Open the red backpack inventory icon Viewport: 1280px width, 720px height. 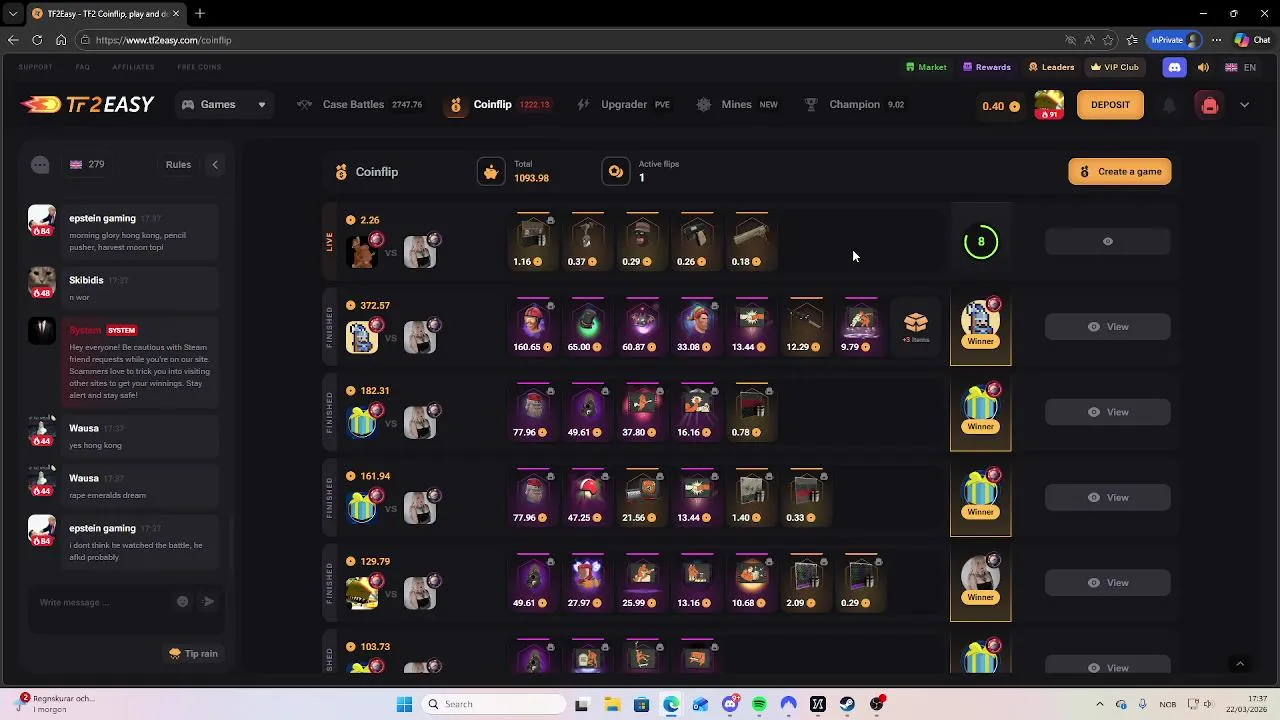[x=1209, y=105]
